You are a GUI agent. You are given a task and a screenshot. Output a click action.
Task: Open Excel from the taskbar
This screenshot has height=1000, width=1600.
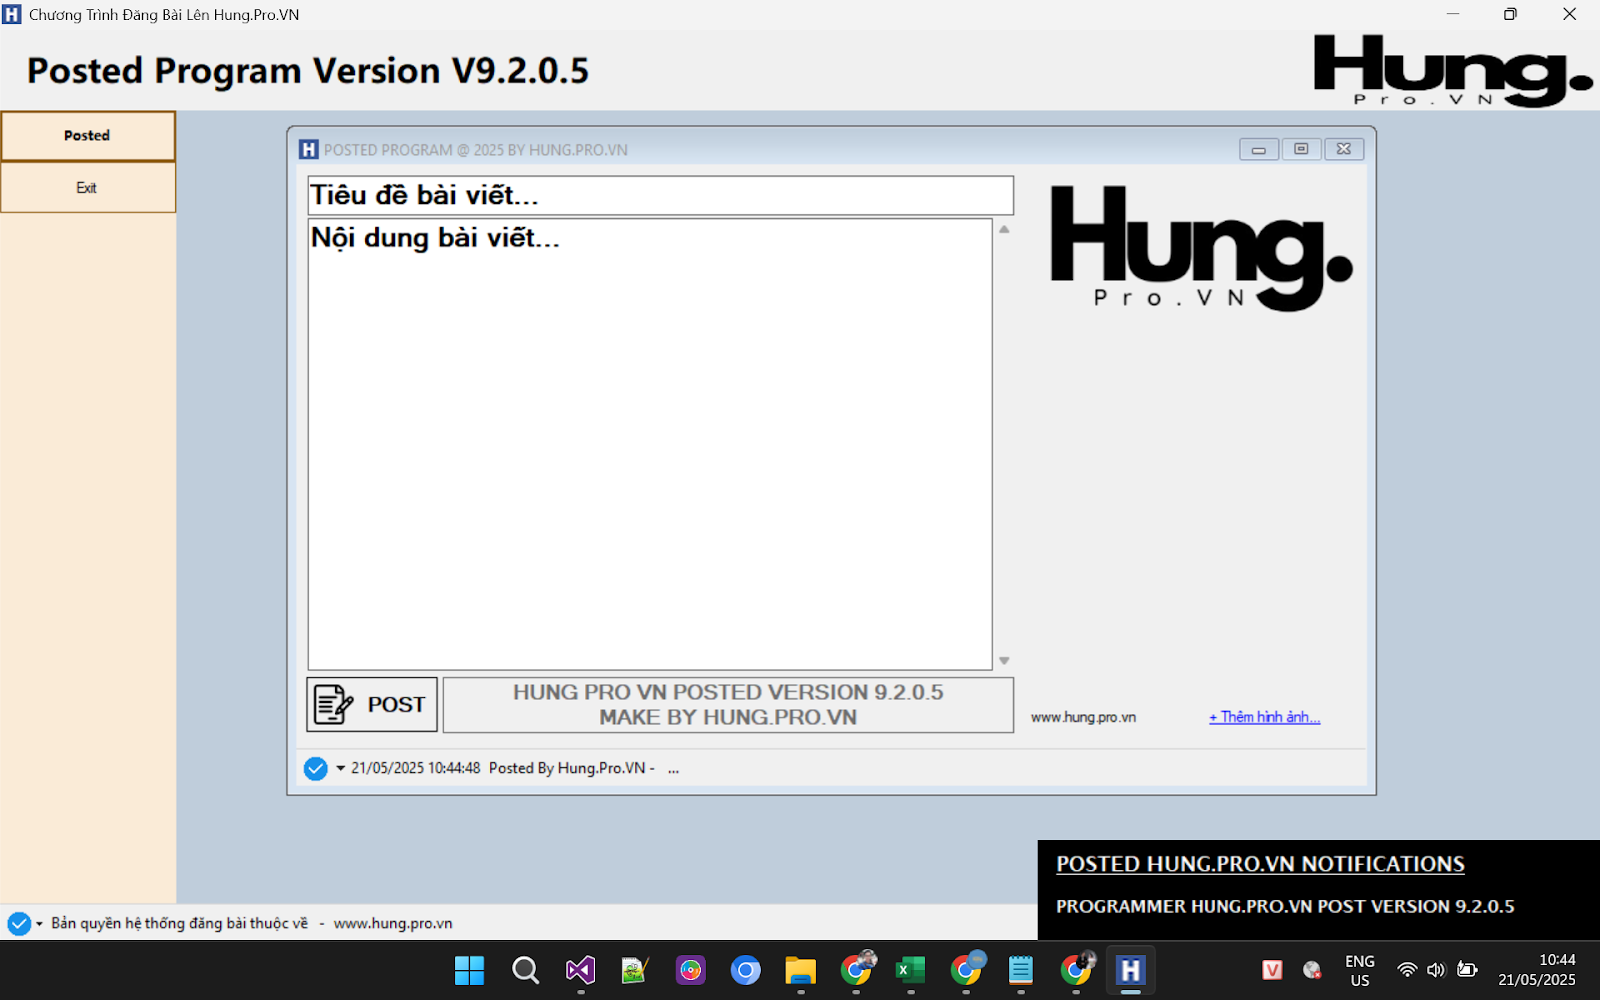pos(910,970)
